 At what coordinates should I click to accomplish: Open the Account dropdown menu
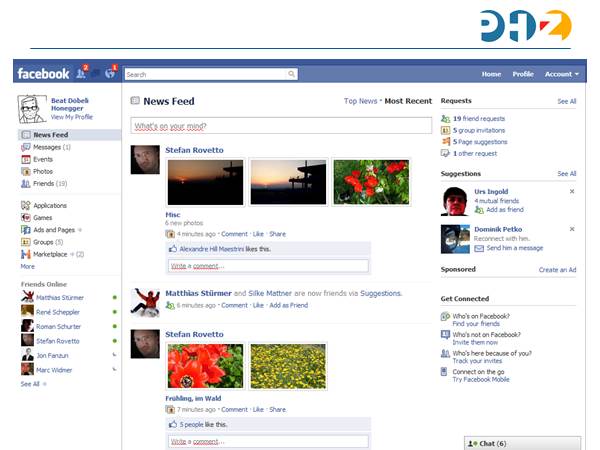562,74
